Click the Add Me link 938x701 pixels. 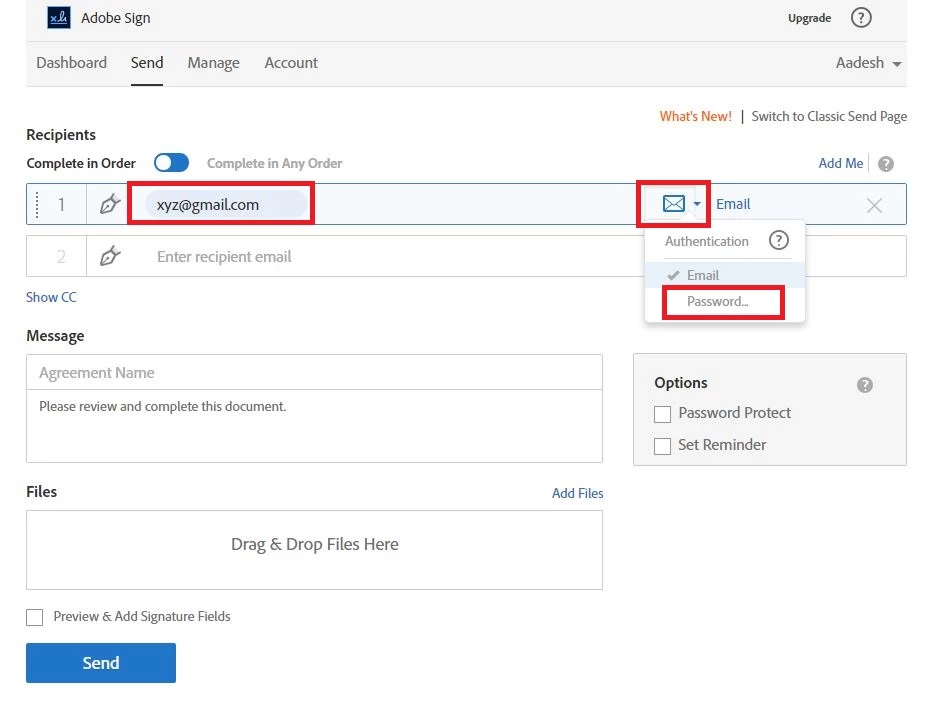tap(840, 163)
